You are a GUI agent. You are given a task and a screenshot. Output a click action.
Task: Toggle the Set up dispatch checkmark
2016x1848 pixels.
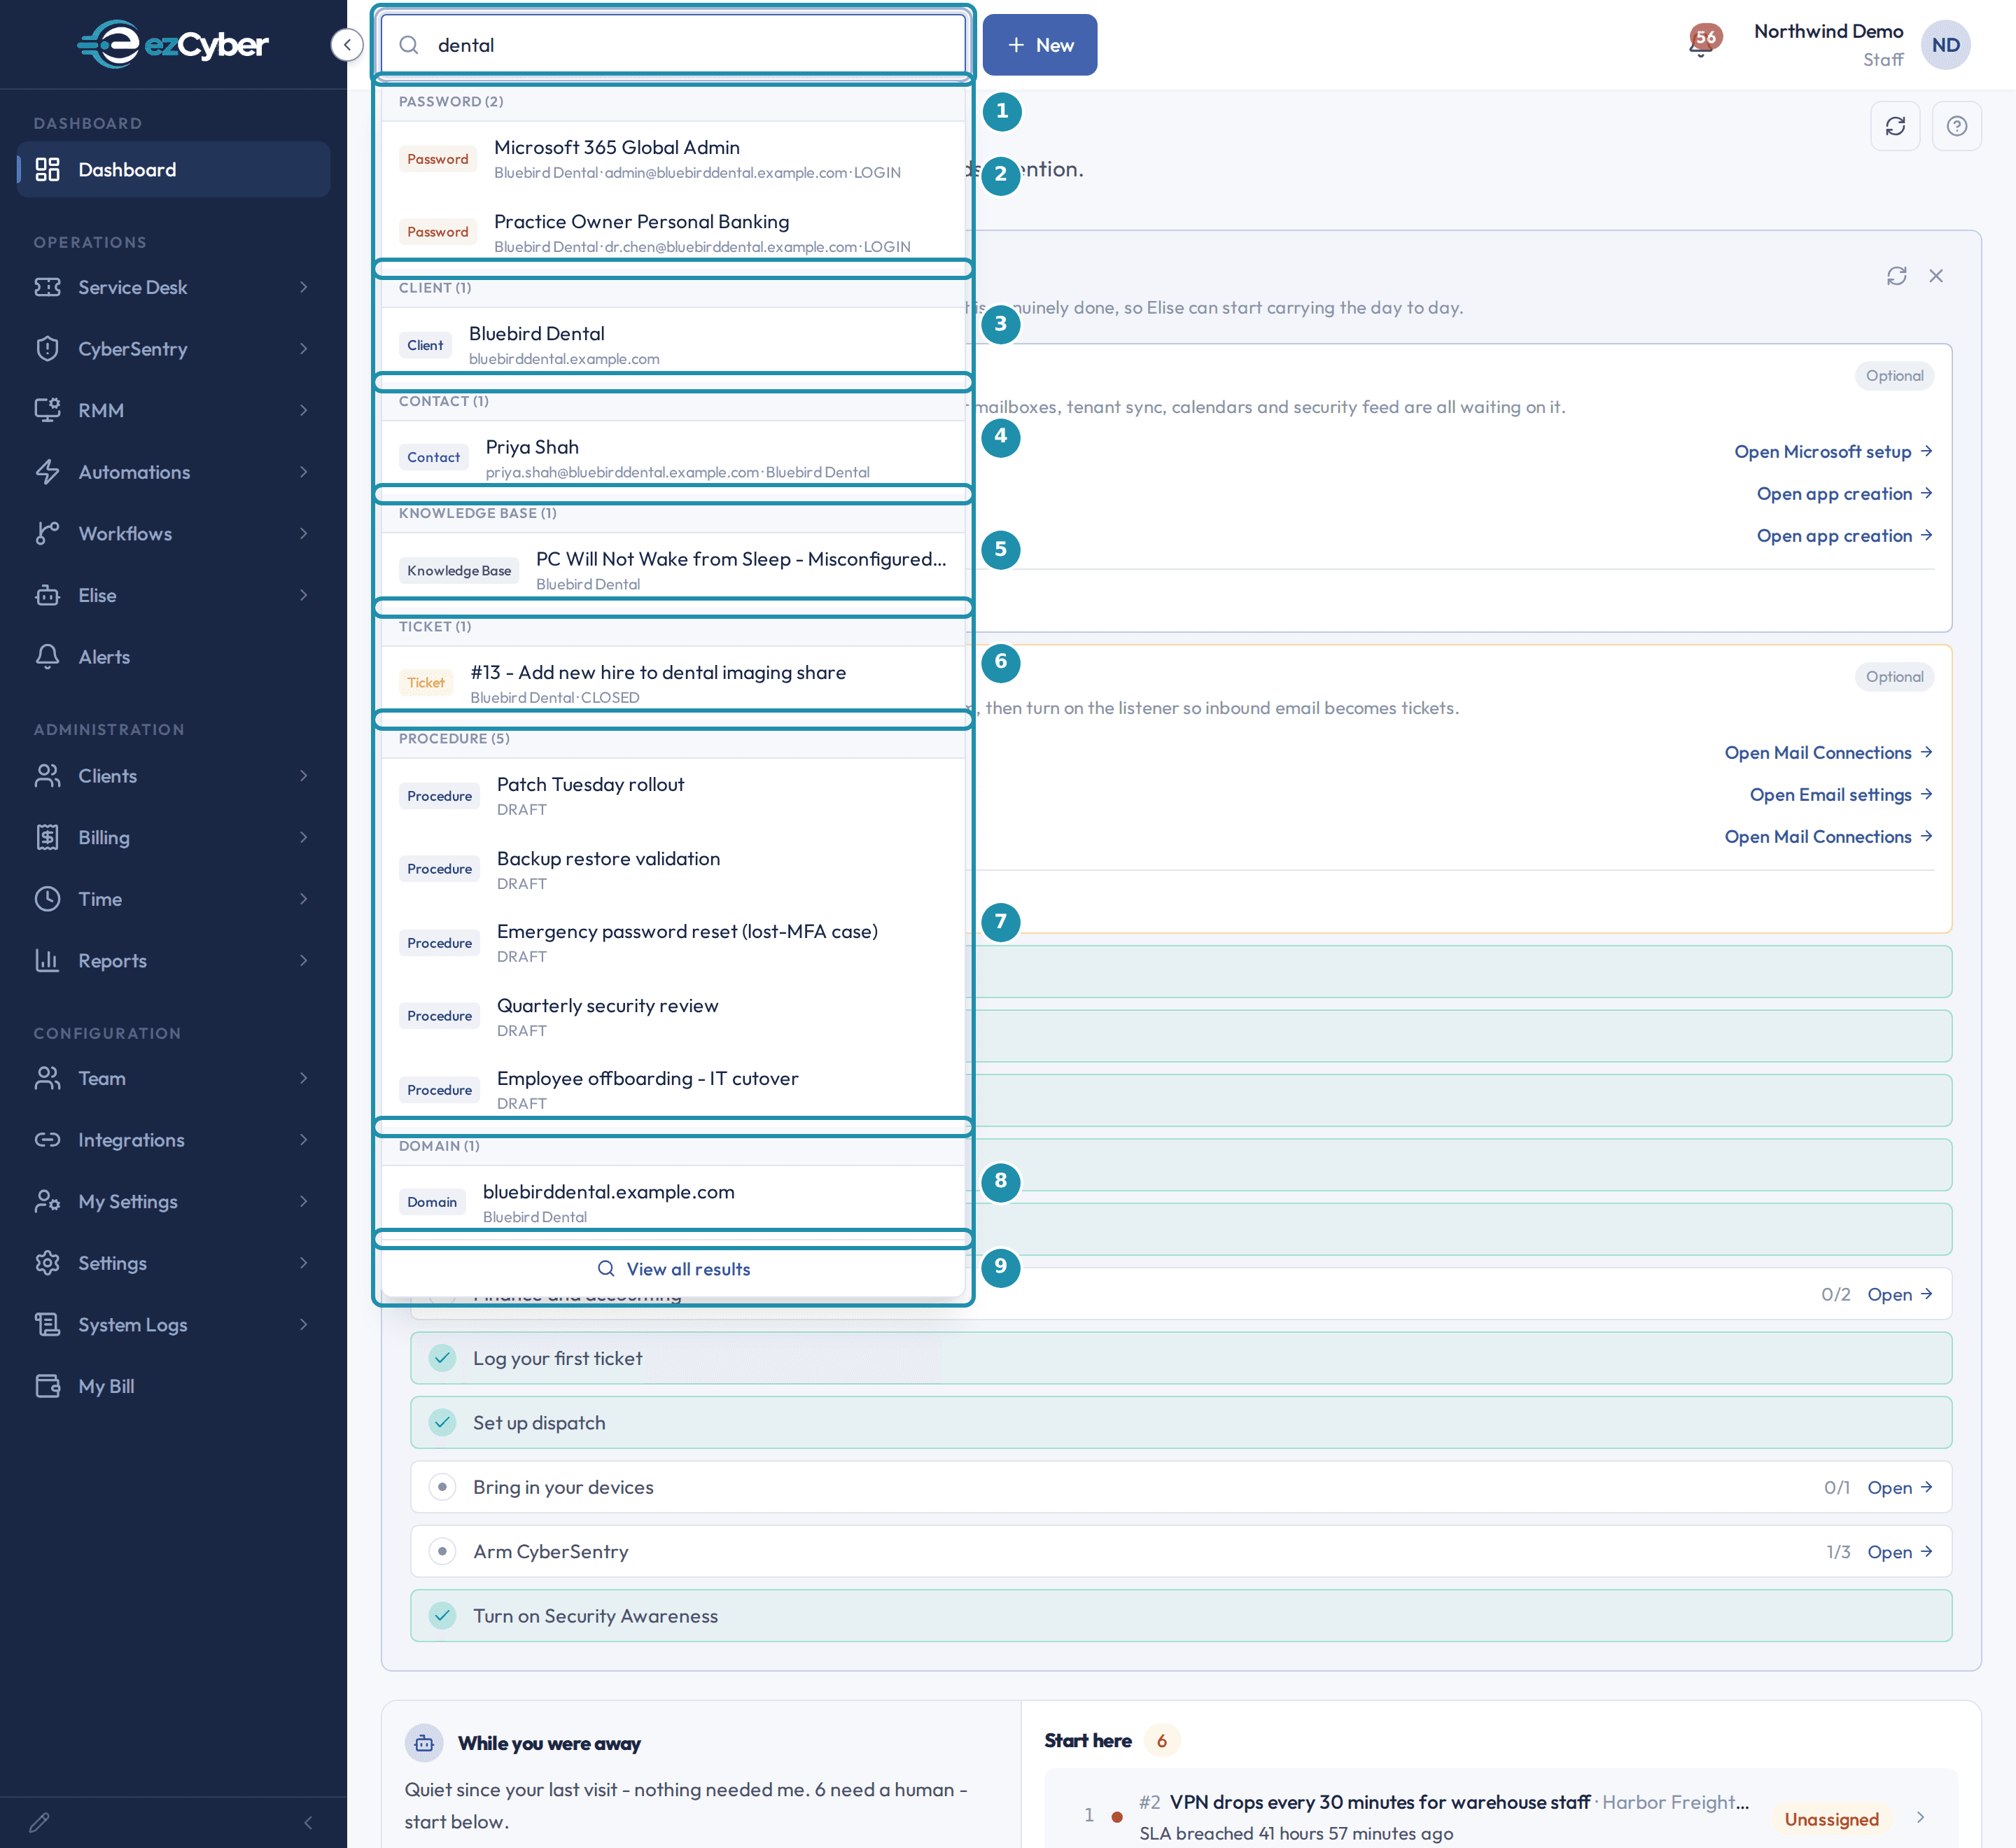point(442,1422)
